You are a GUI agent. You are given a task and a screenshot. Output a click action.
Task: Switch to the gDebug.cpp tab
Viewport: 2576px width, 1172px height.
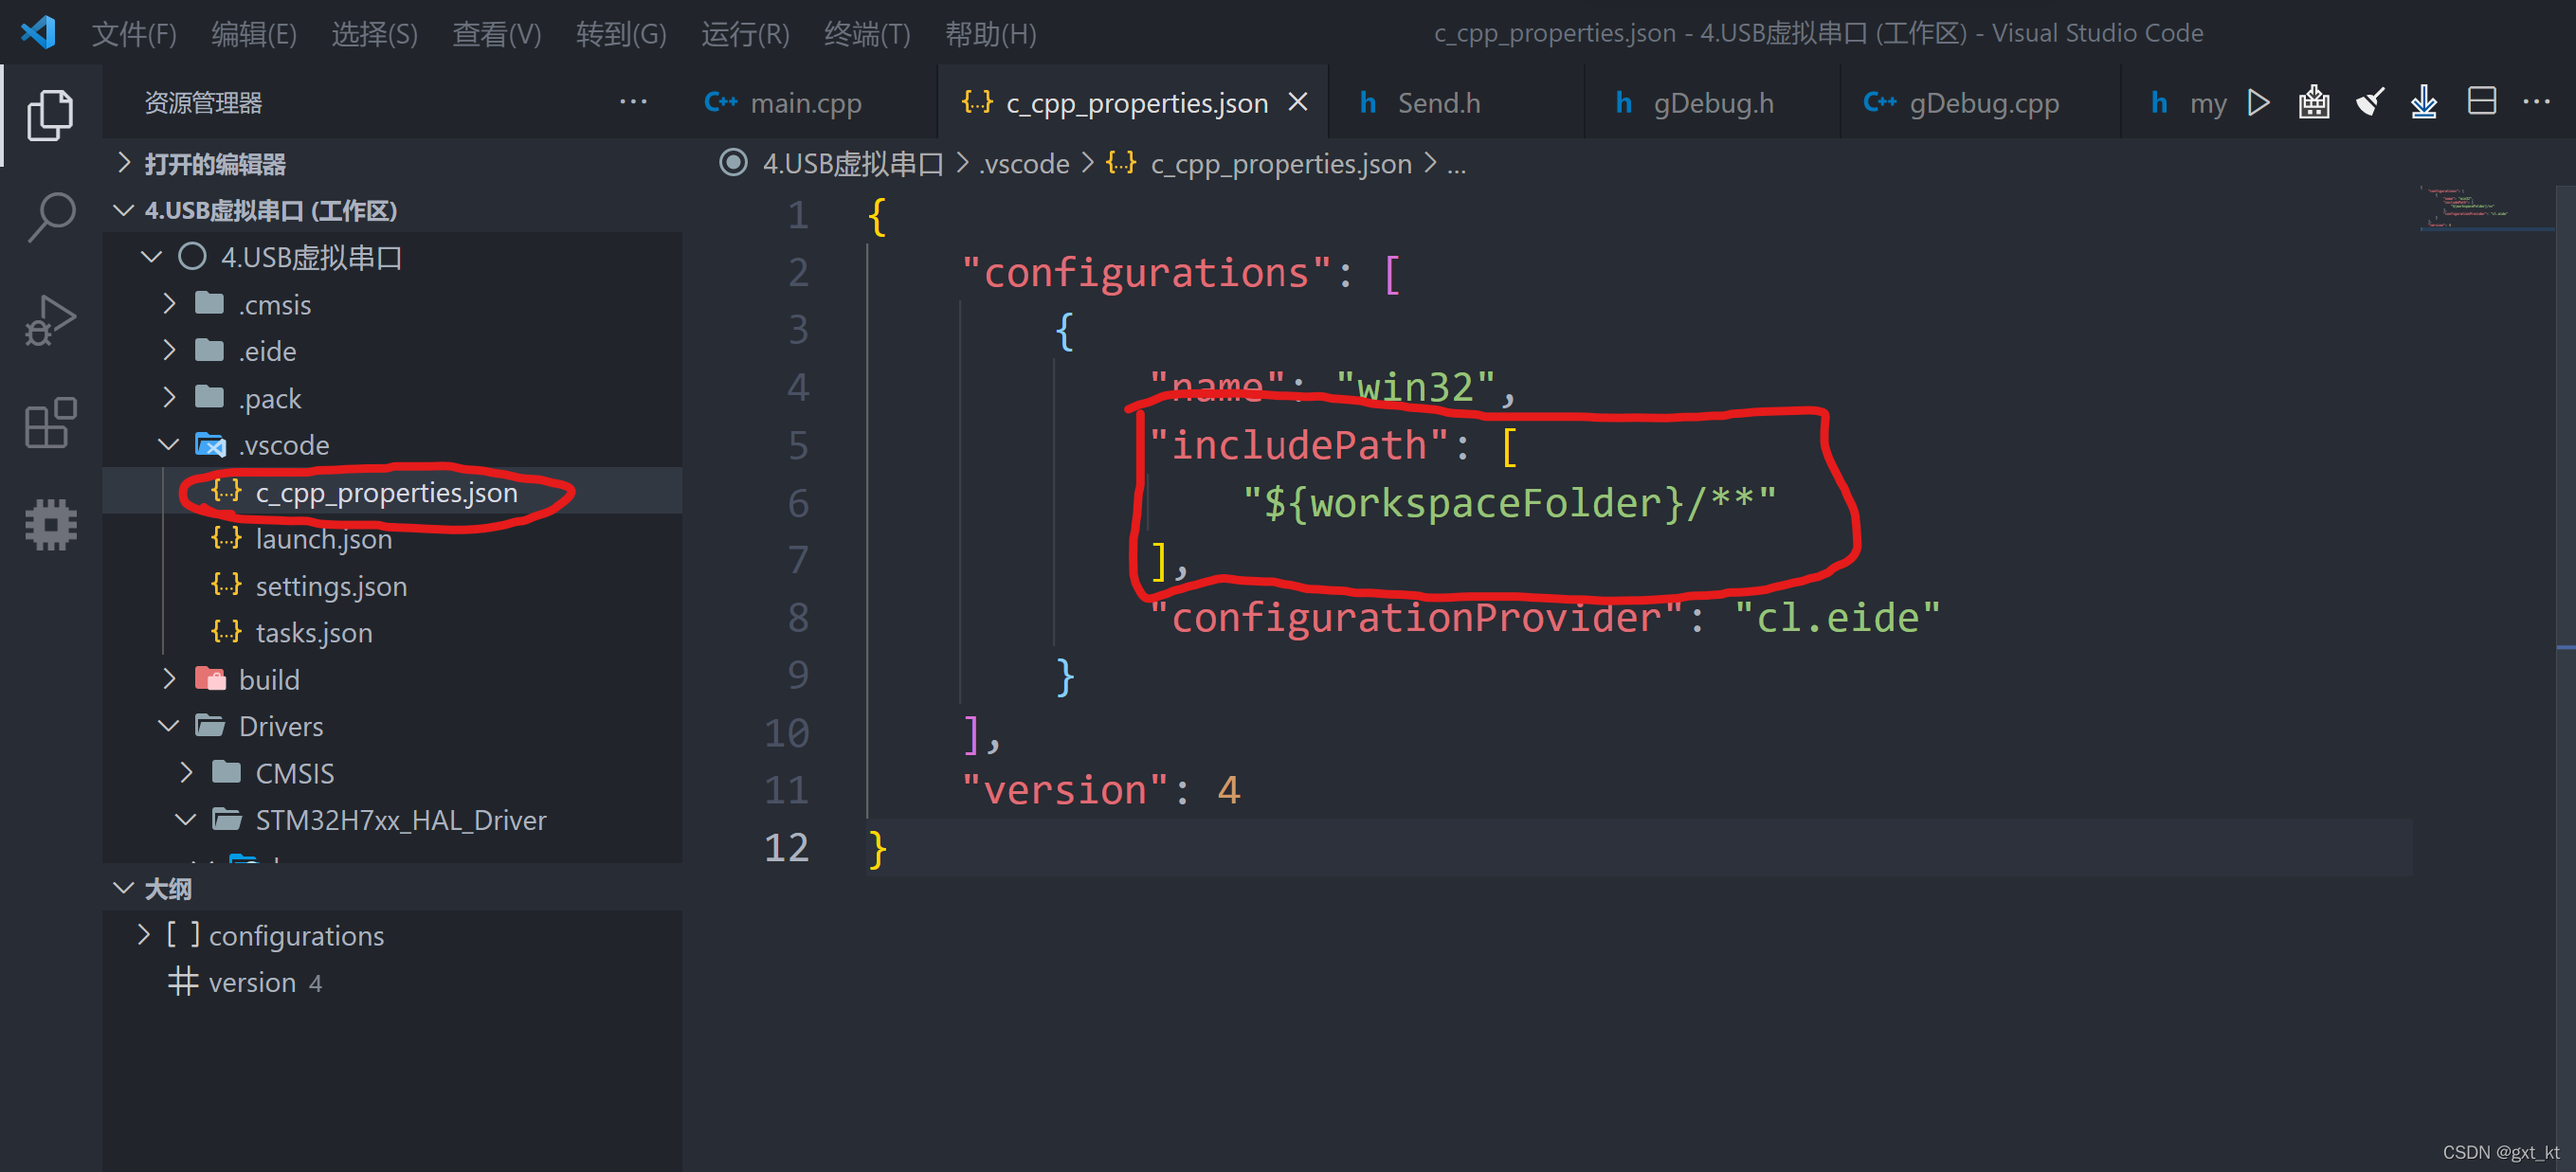[1982, 103]
